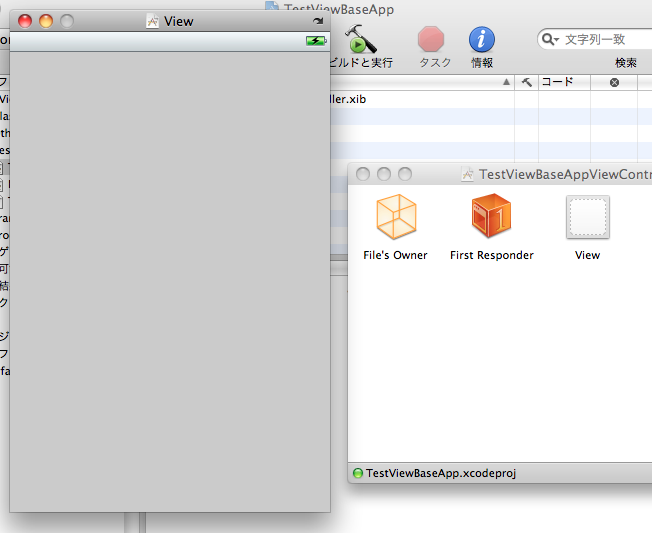Minimize the View window with yellow button
The height and width of the screenshot is (533, 652).
46,21
